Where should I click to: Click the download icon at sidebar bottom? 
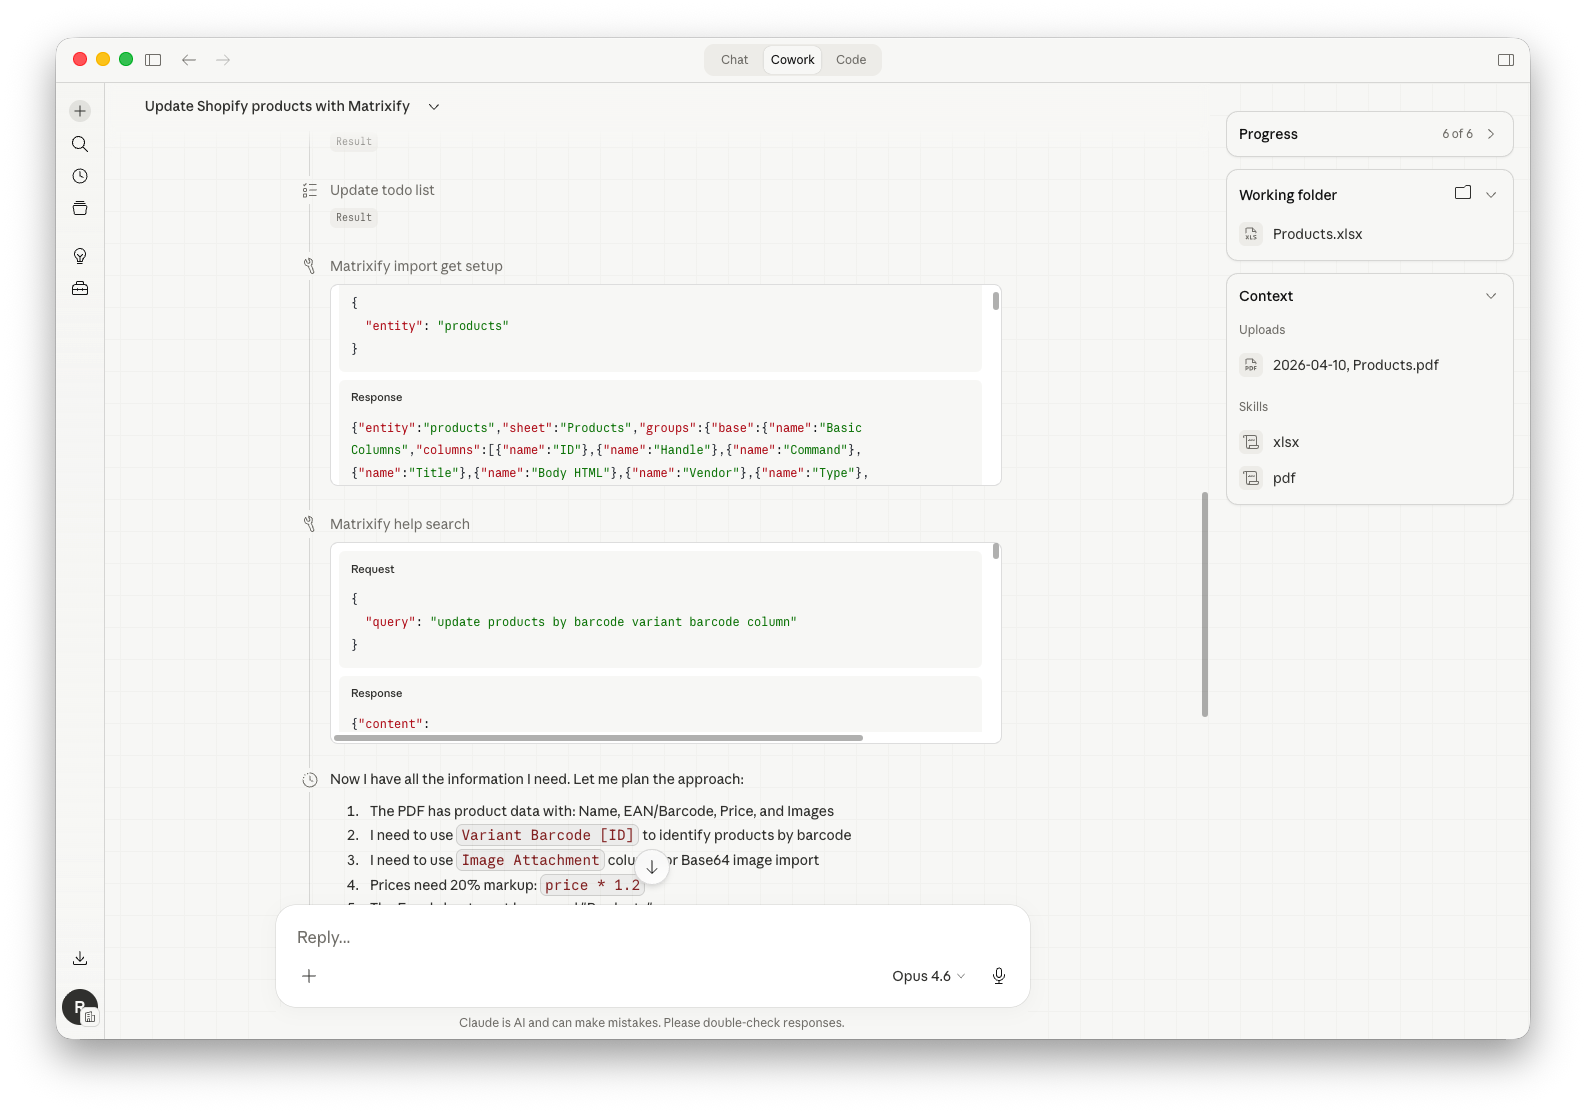tap(80, 958)
